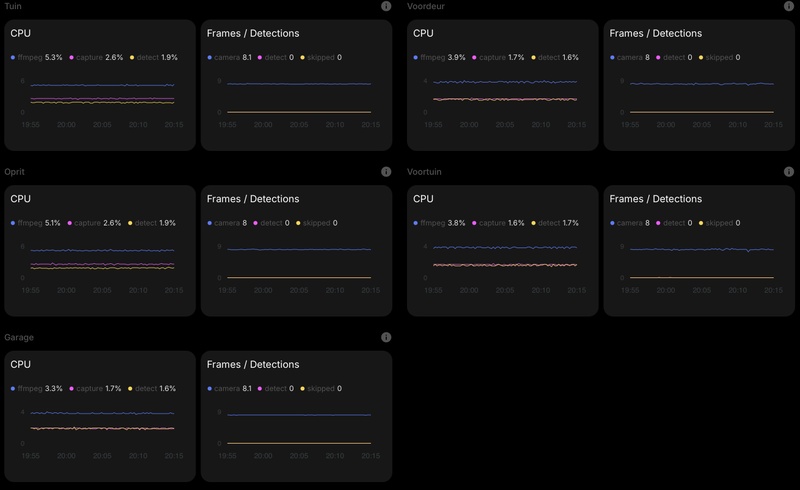Click the info icon for Oprit

pos(386,172)
